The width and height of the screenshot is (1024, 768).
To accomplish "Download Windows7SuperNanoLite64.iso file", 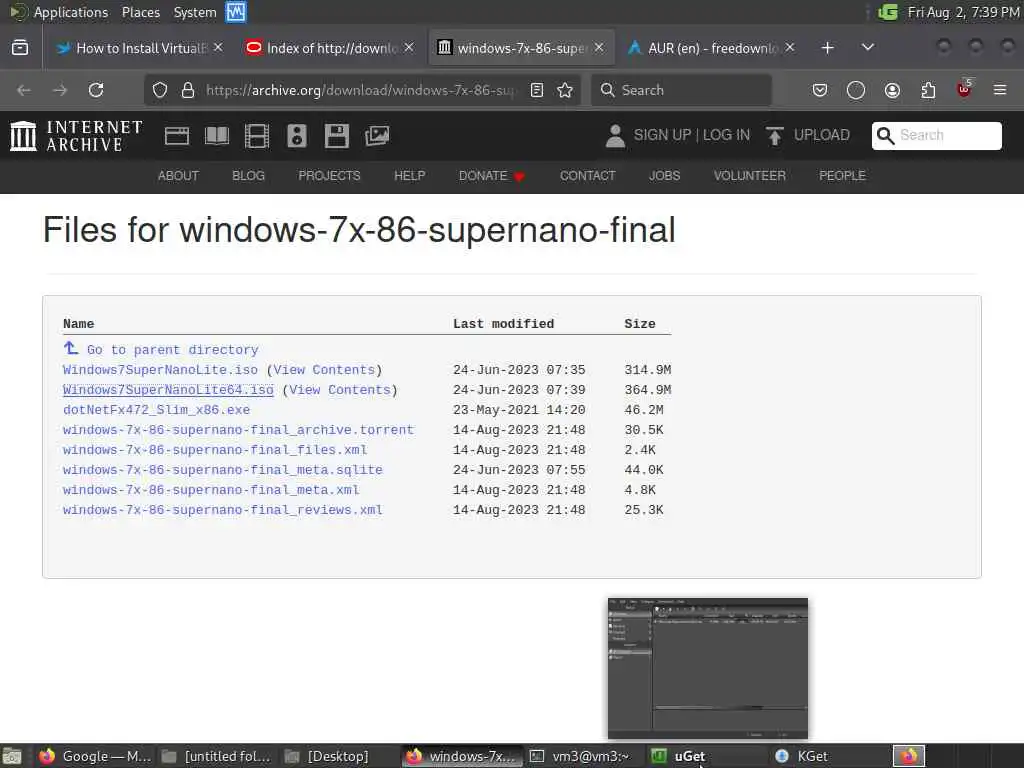I will point(168,390).
